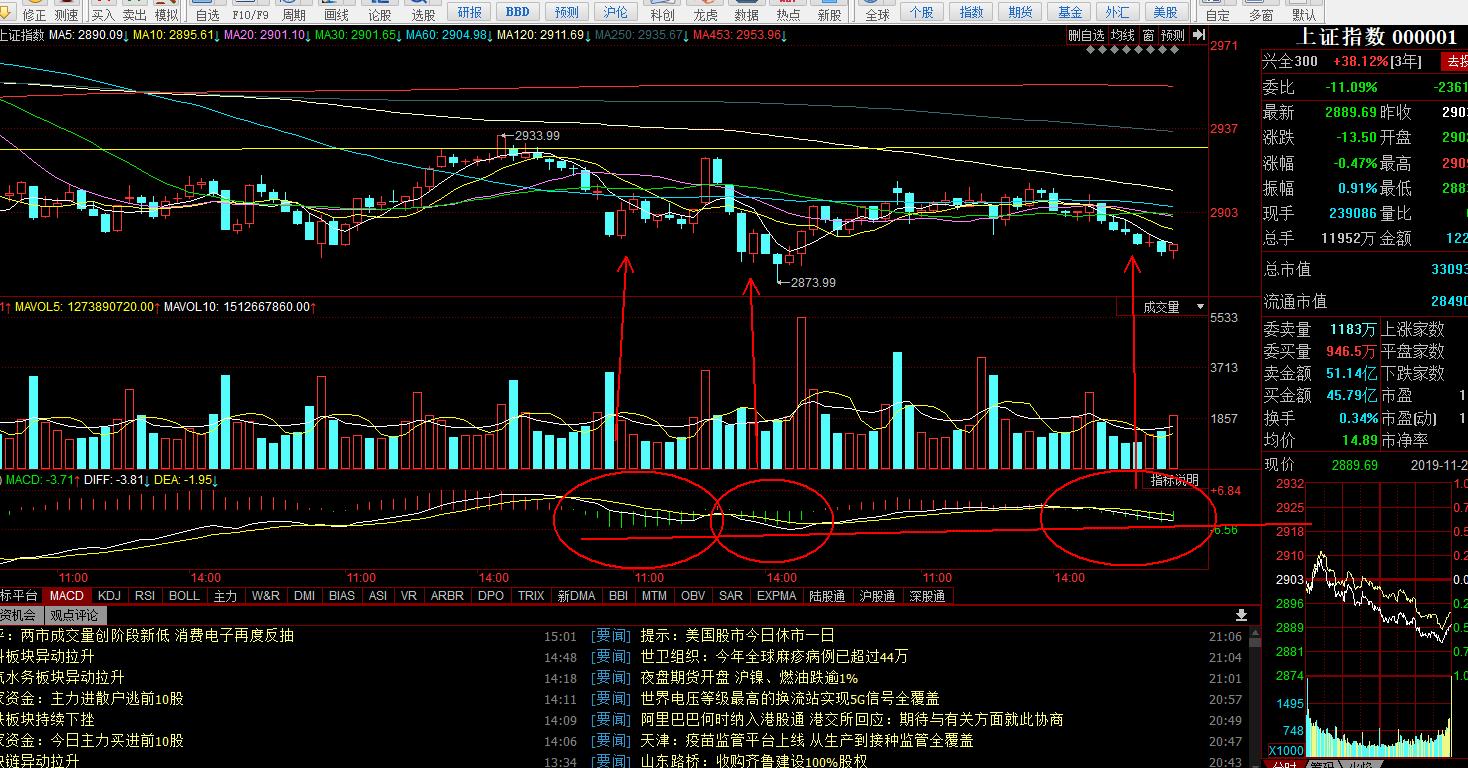
Task: Click the 研报 research report button
Action: point(469,12)
